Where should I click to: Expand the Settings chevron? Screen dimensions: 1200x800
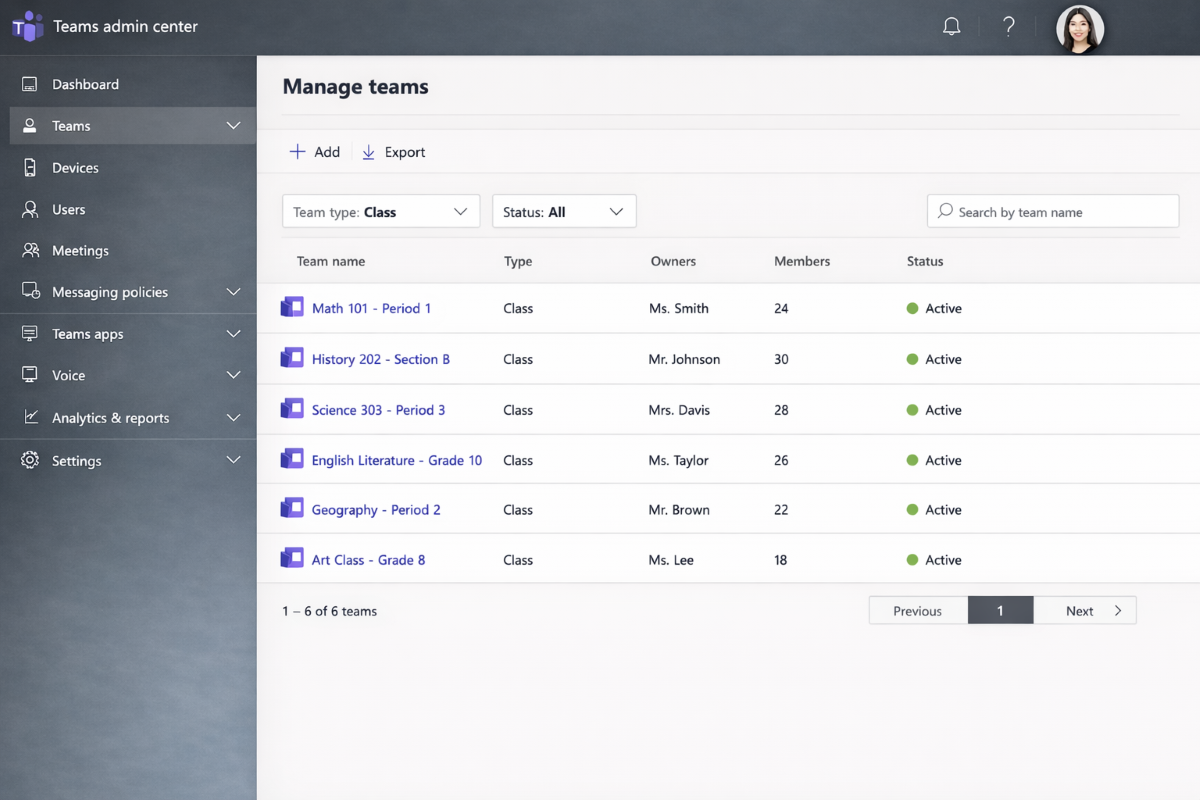click(233, 460)
